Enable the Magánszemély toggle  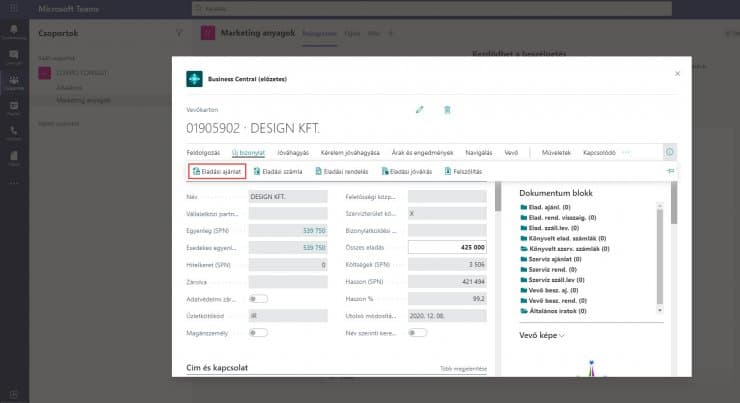258,331
